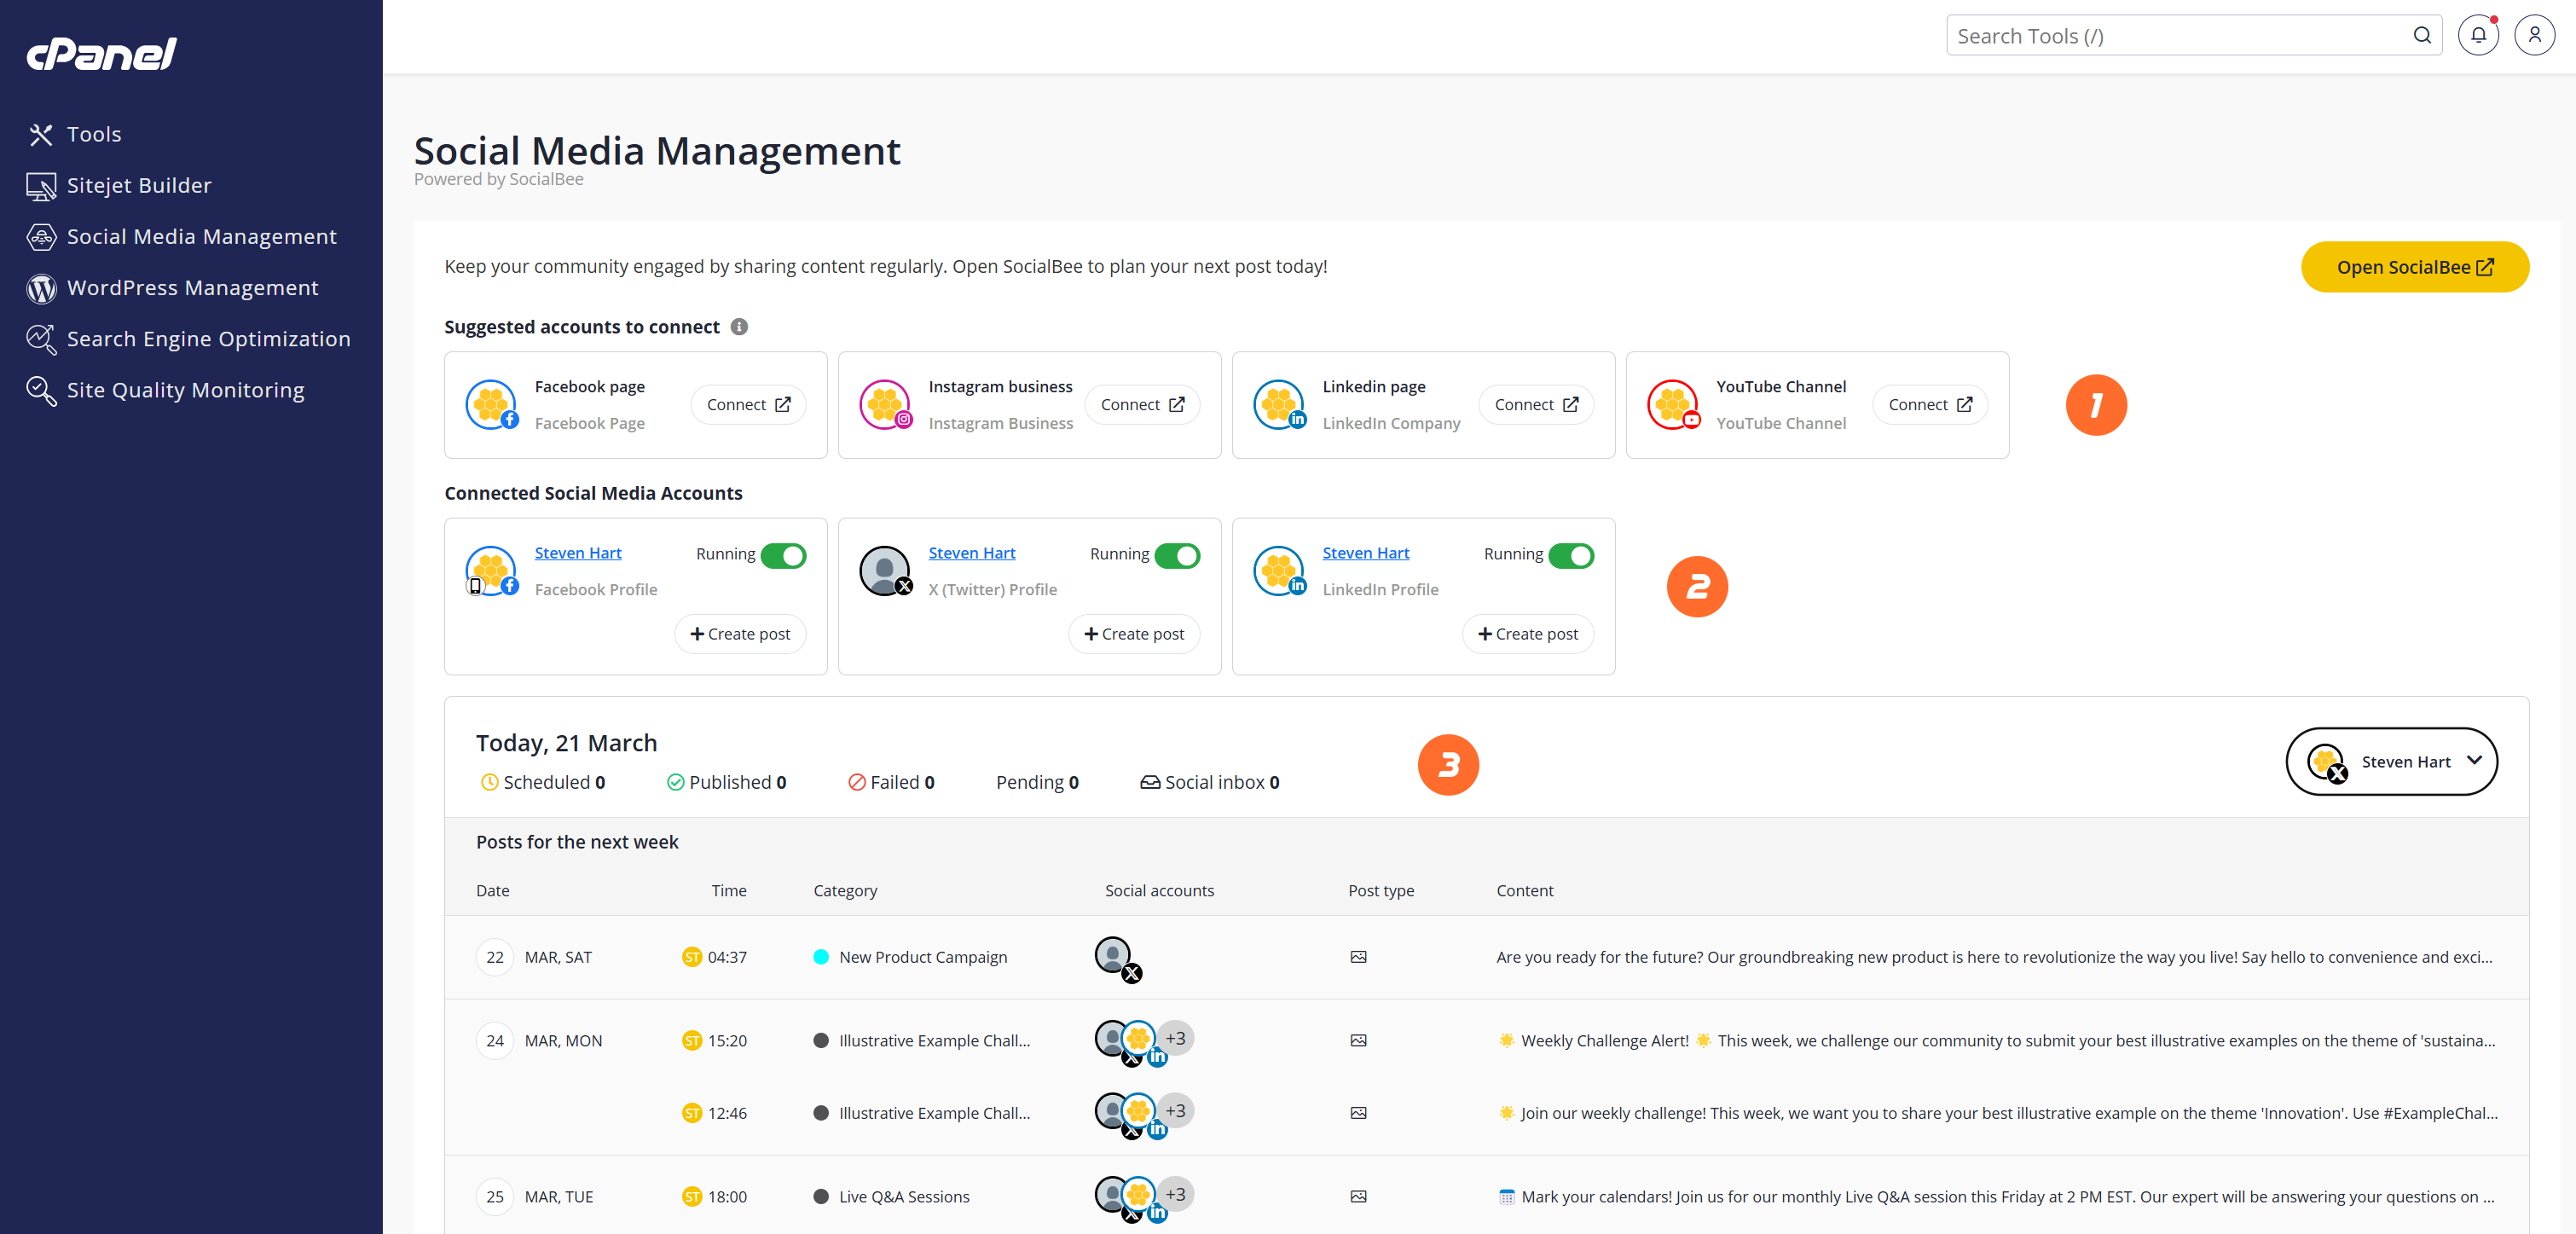Click the search magnifier icon
This screenshot has width=2576, height=1234.
pyautogui.click(x=2422, y=35)
